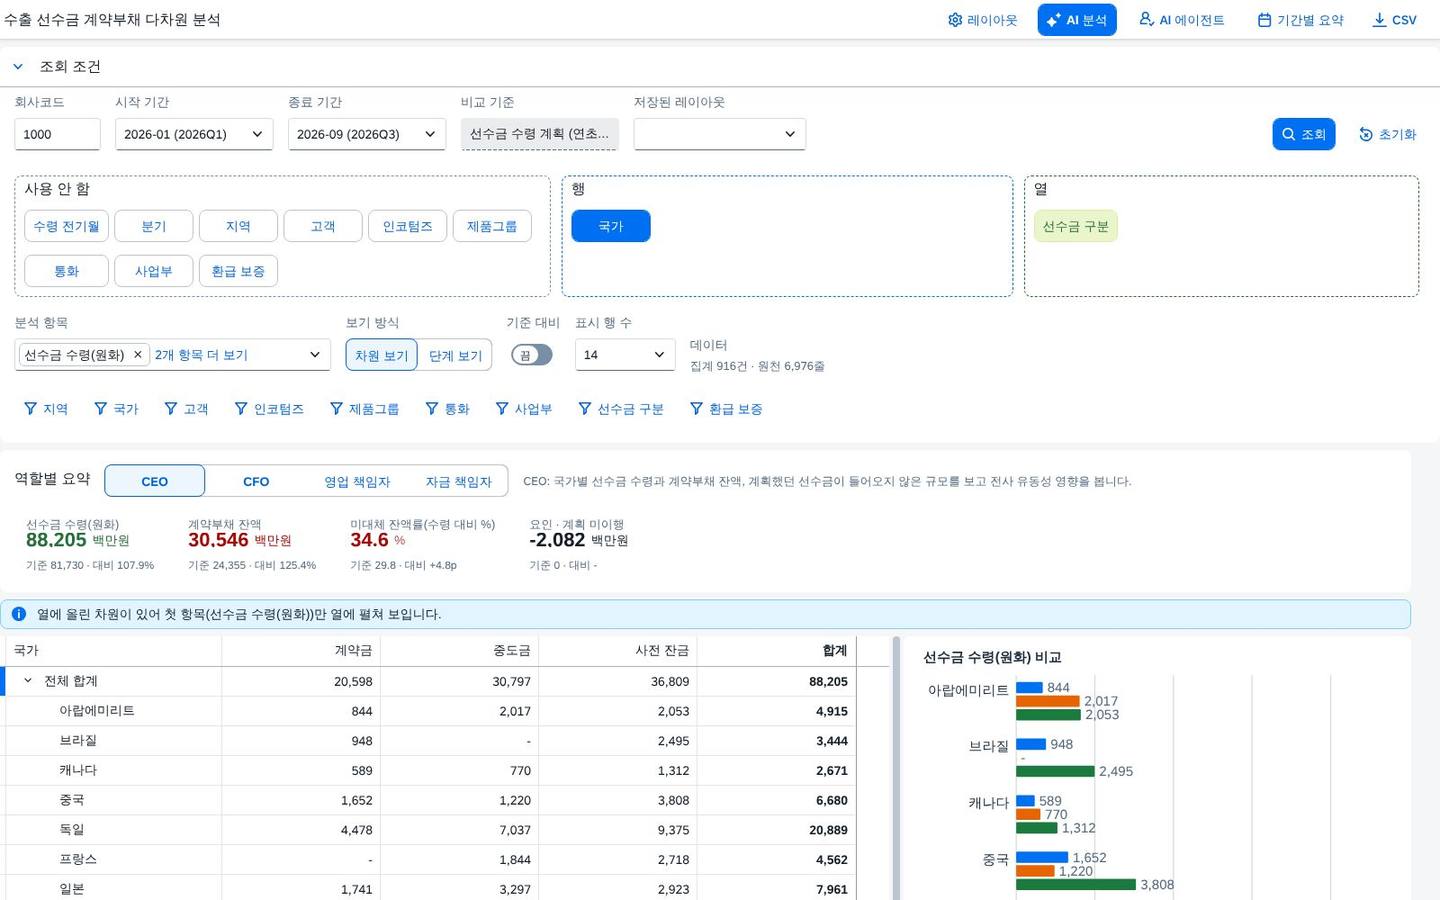
Task: Switch to 단계 보기 mode
Action: pos(455,355)
